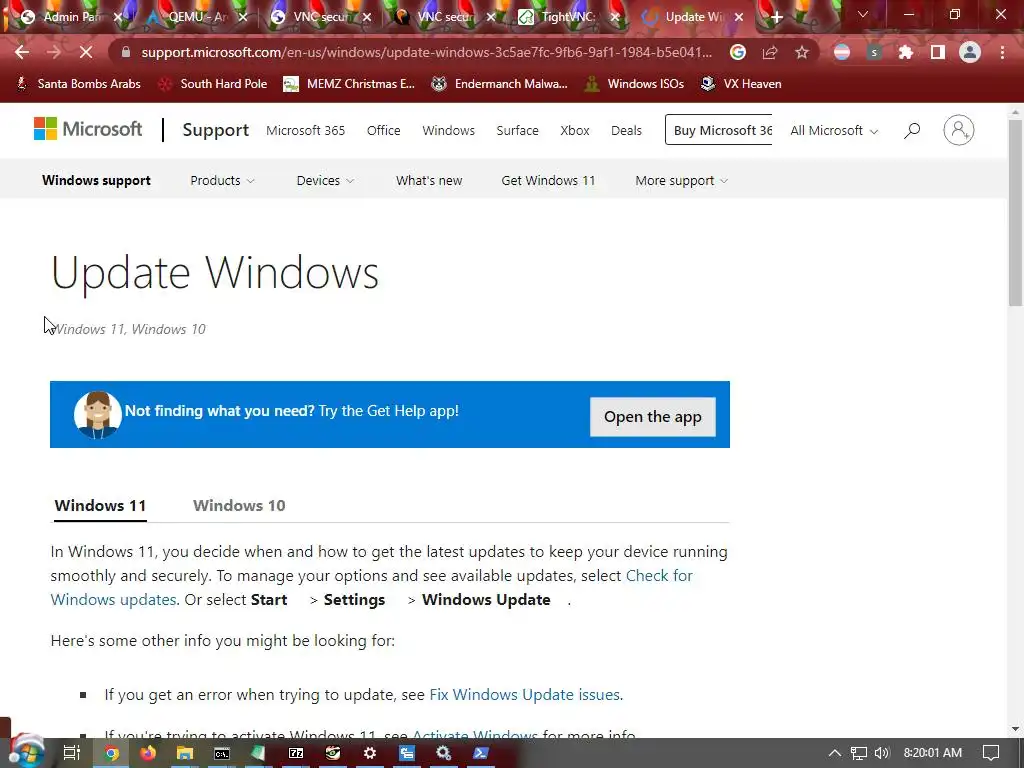Expand the More support dropdown
Image resolution: width=1024 pixels, height=768 pixels.
pyautogui.click(x=681, y=181)
